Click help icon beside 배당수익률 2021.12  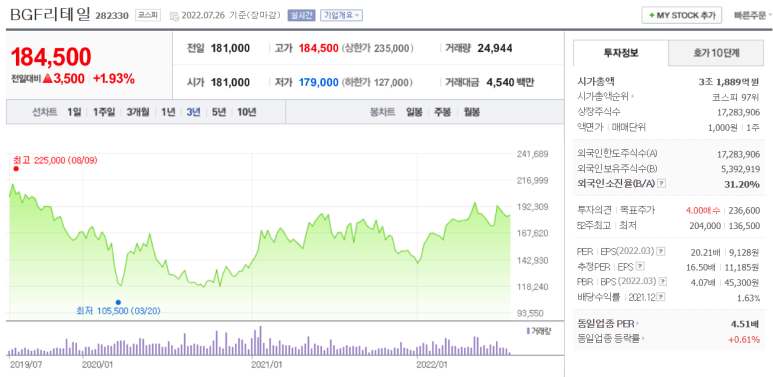[661, 297]
